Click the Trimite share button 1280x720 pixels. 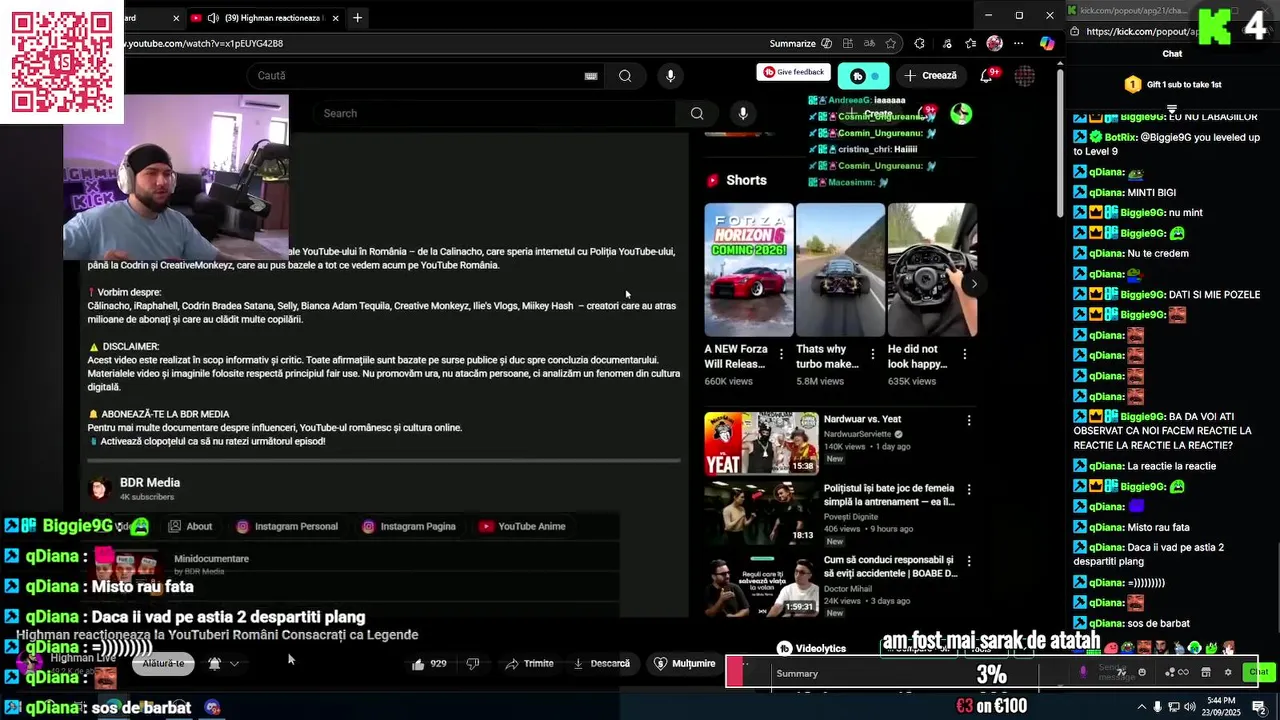[x=529, y=664]
